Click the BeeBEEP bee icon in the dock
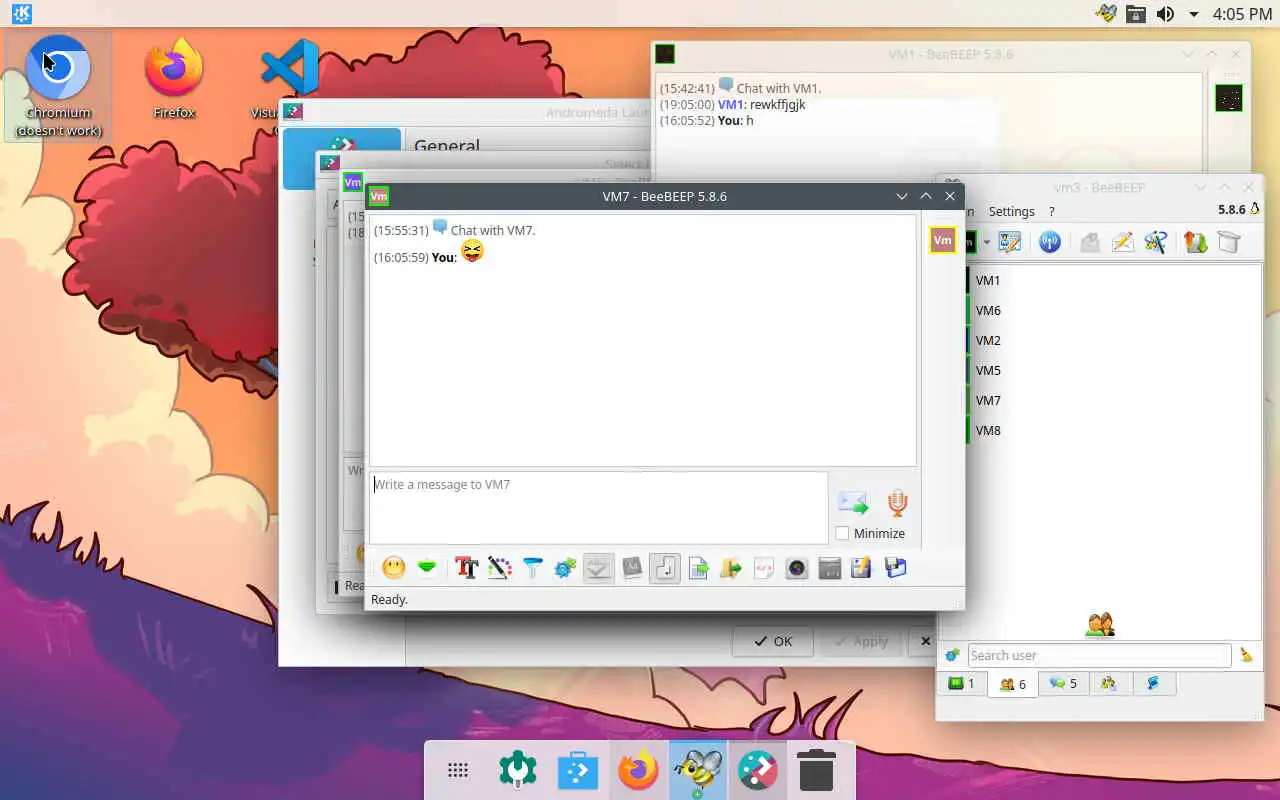 tap(698, 771)
